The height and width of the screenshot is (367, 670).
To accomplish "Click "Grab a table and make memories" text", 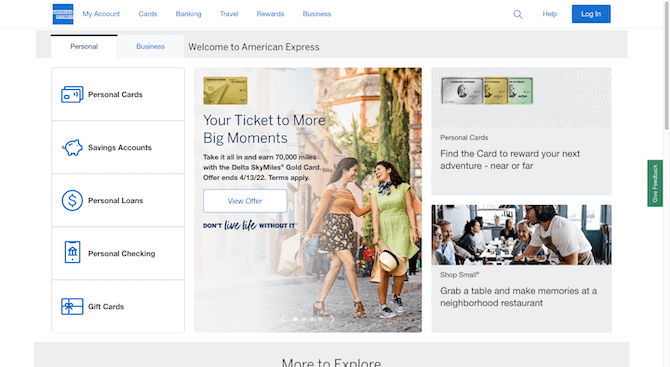I will coord(519,297).
